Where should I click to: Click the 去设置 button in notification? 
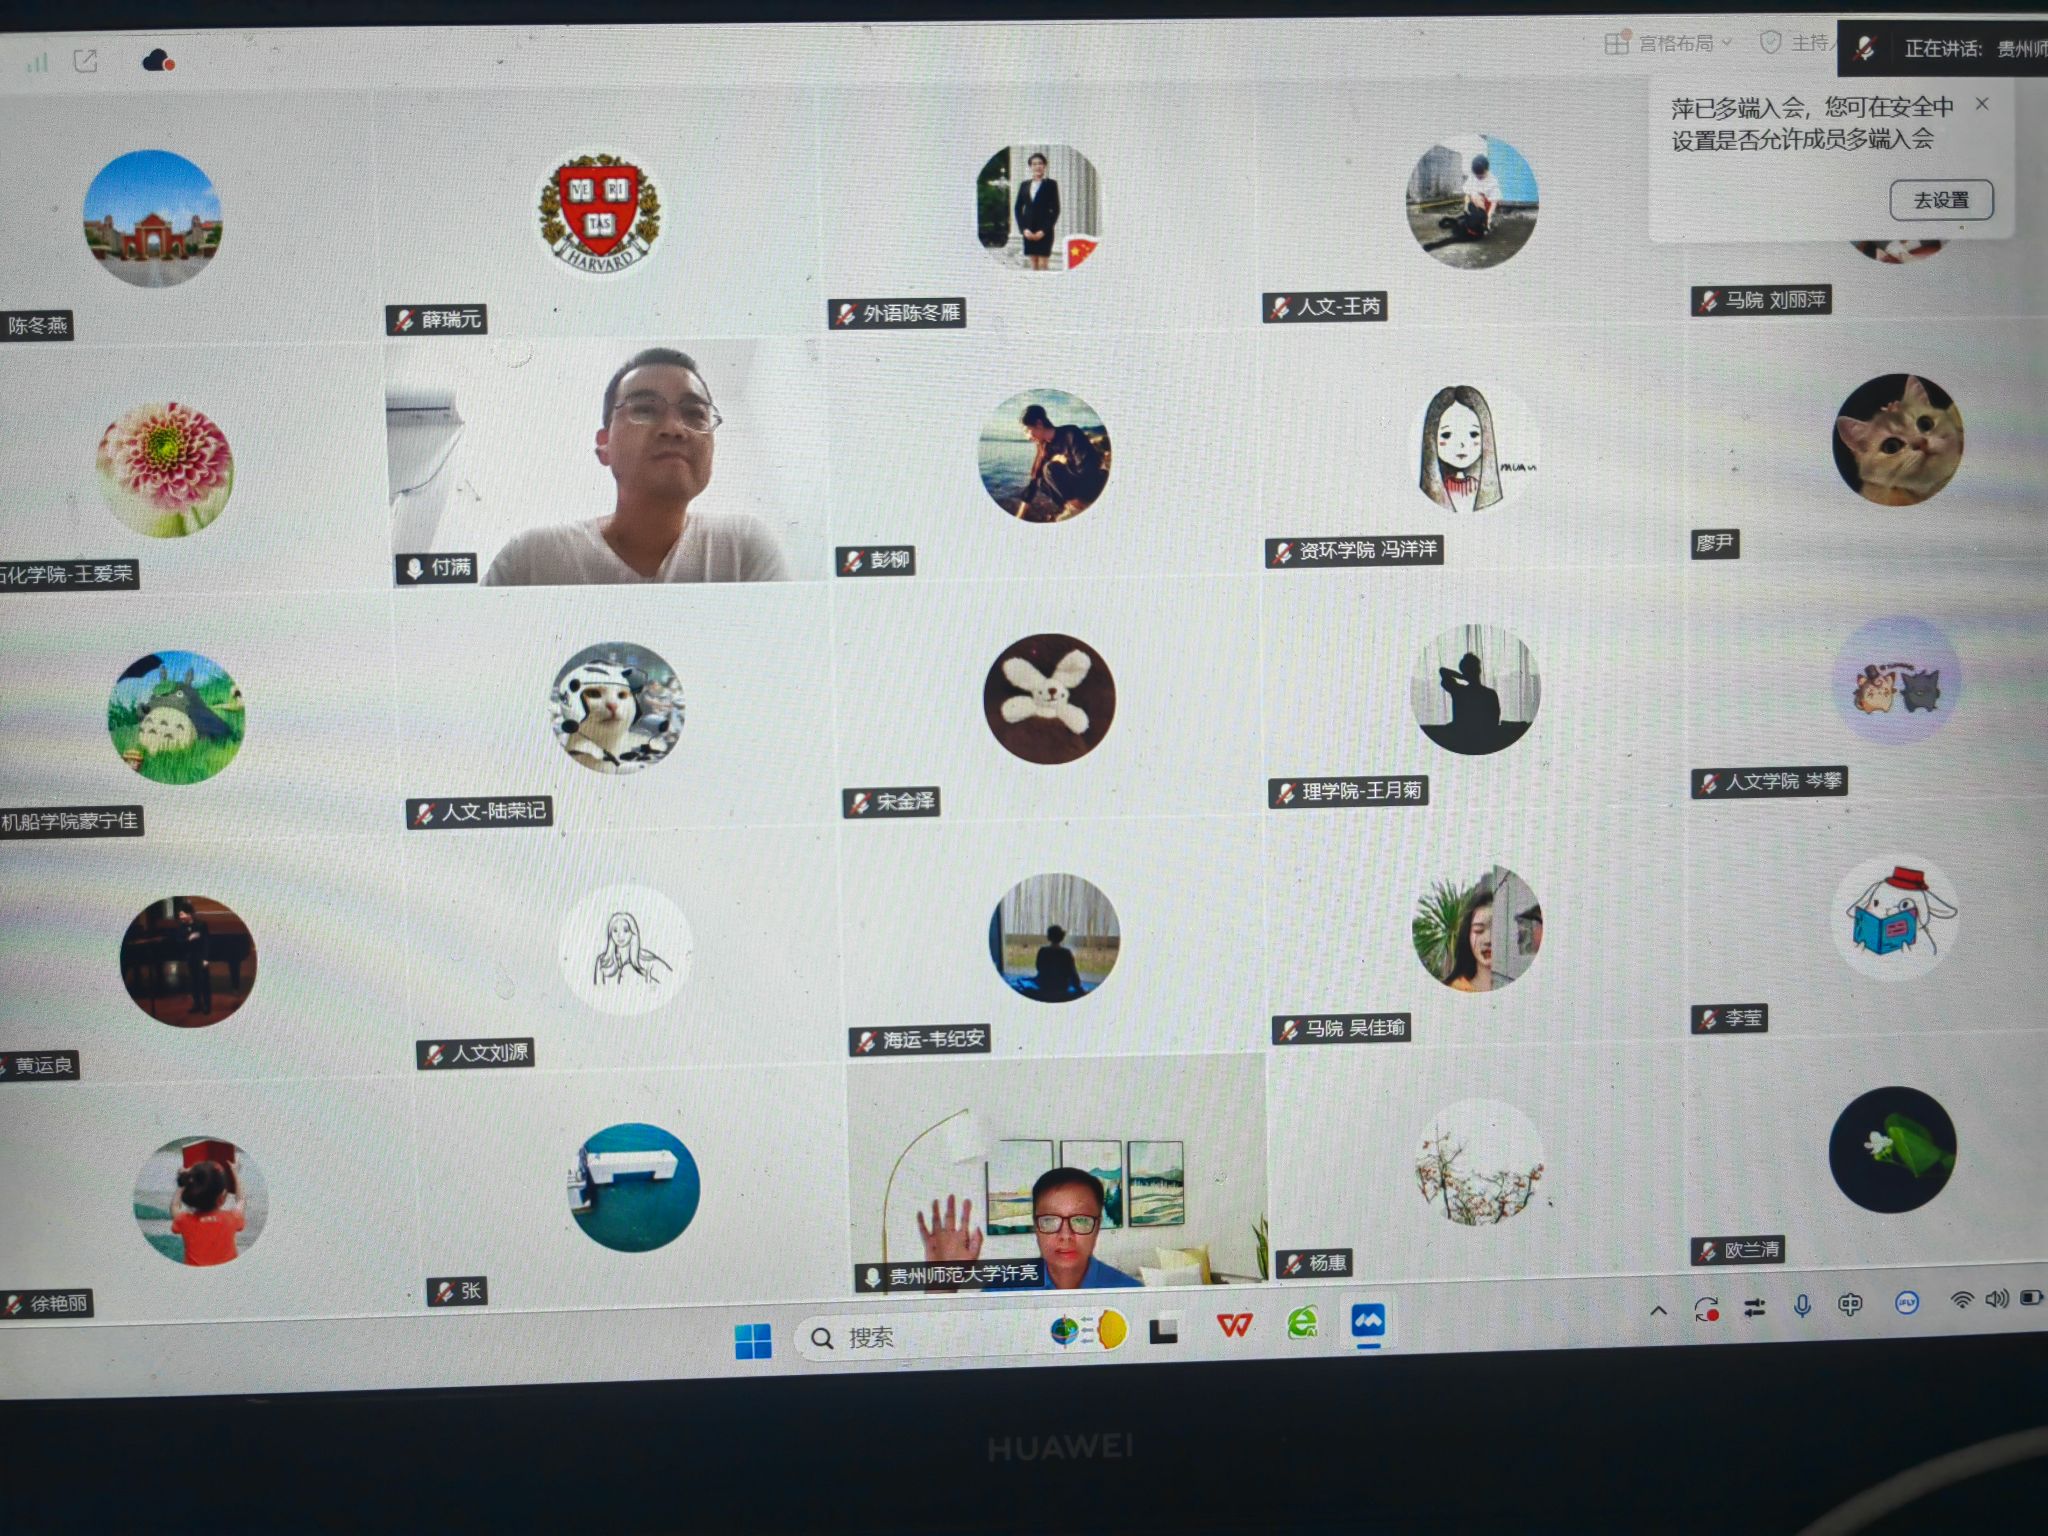click(x=1940, y=200)
